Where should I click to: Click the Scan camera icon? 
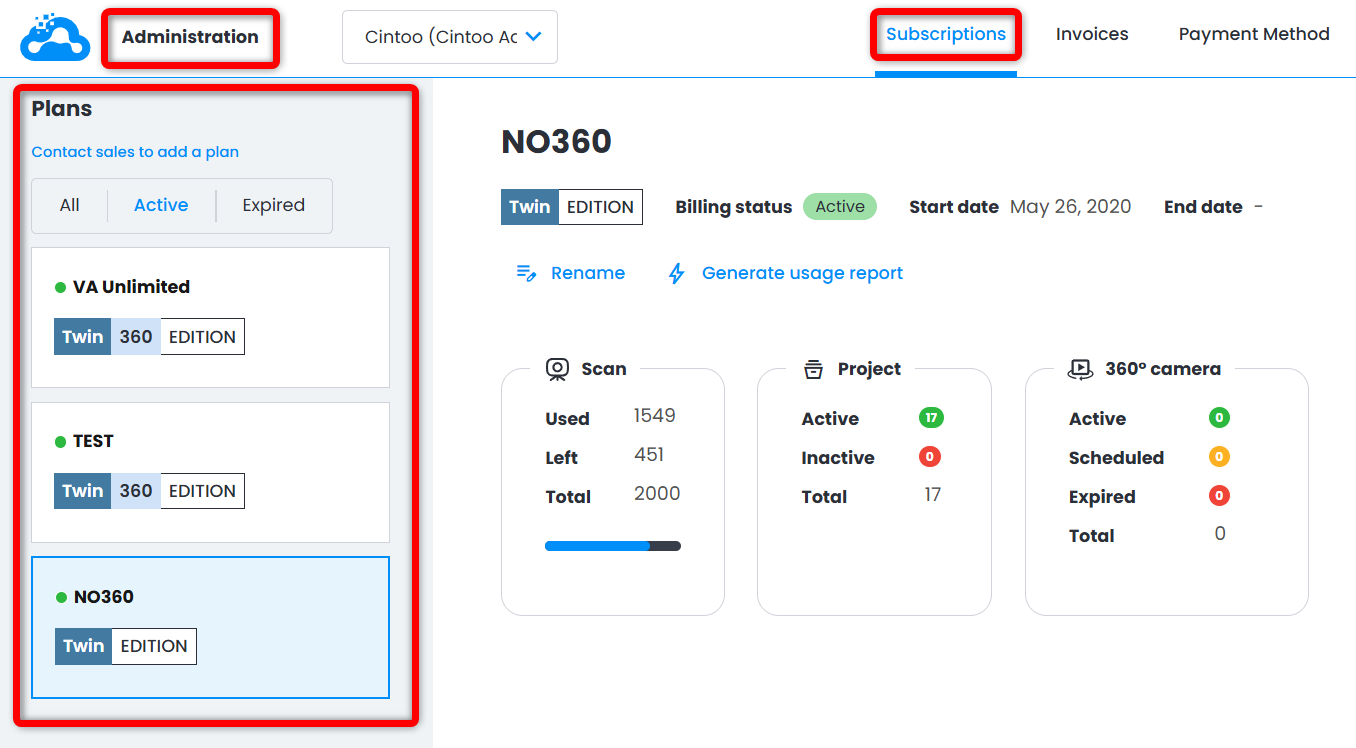coord(557,369)
